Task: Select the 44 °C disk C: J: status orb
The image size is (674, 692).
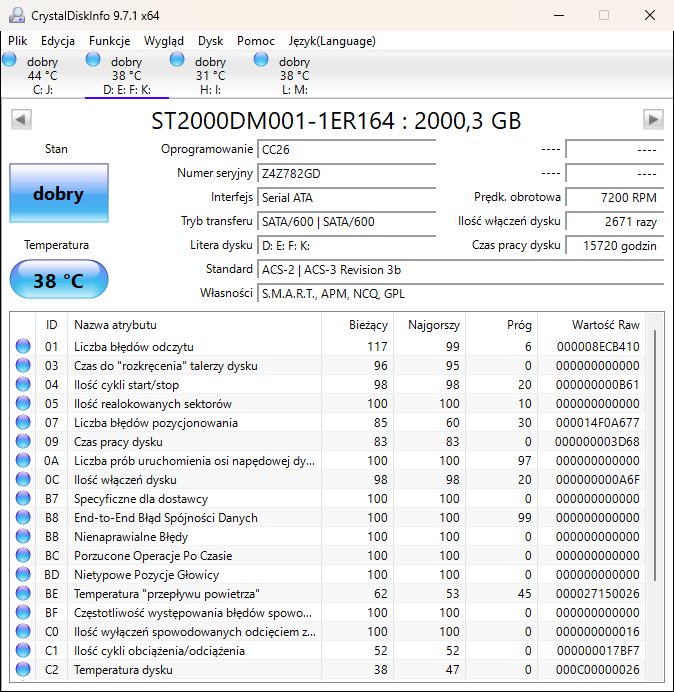Action: point(10,60)
